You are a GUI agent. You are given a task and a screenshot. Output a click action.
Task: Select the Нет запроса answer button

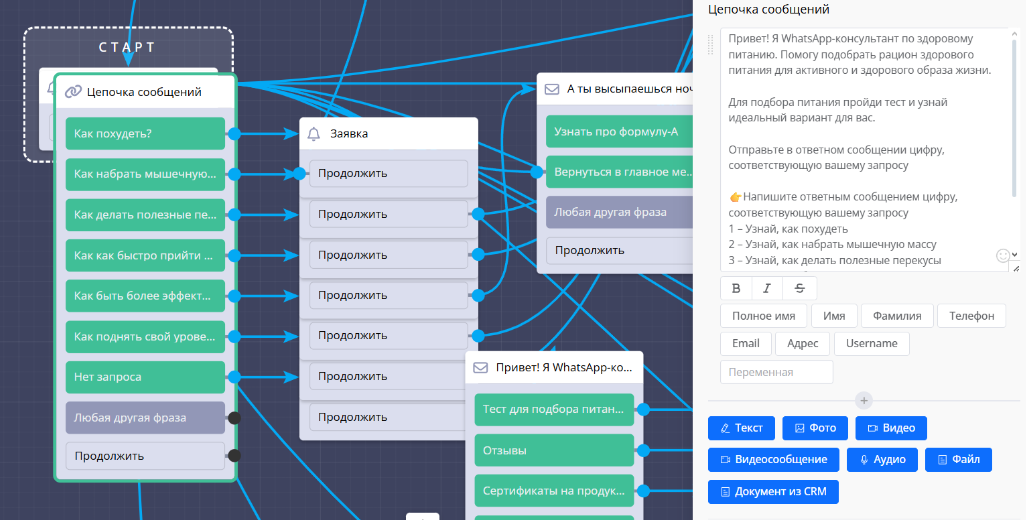[x=145, y=377]
